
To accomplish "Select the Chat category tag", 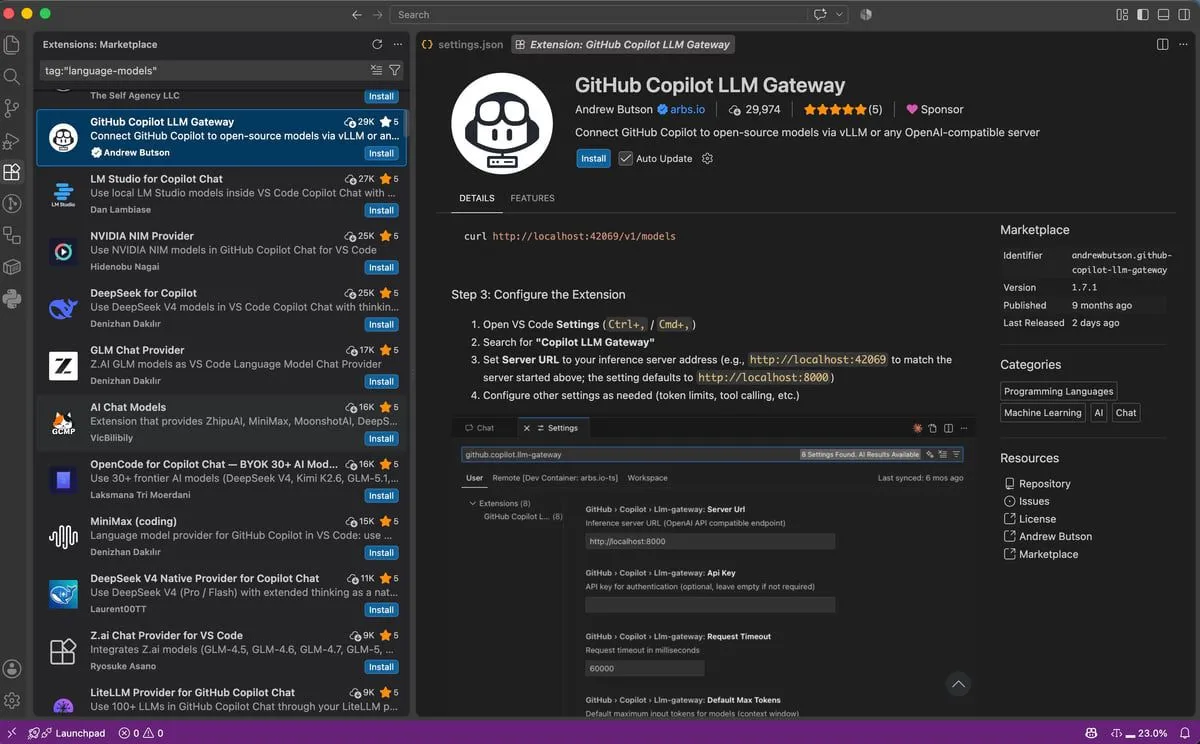I will [x=1126, y=412].
